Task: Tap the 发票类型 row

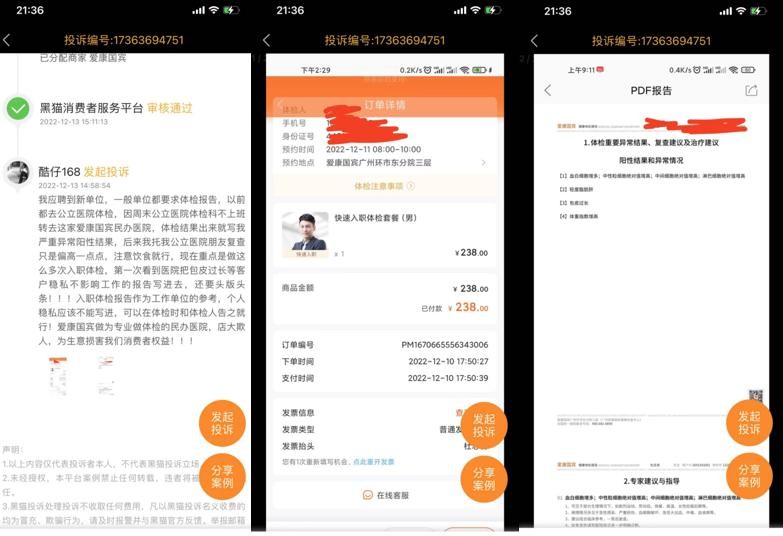Action: pyautogui.click(x=385, y=430)
